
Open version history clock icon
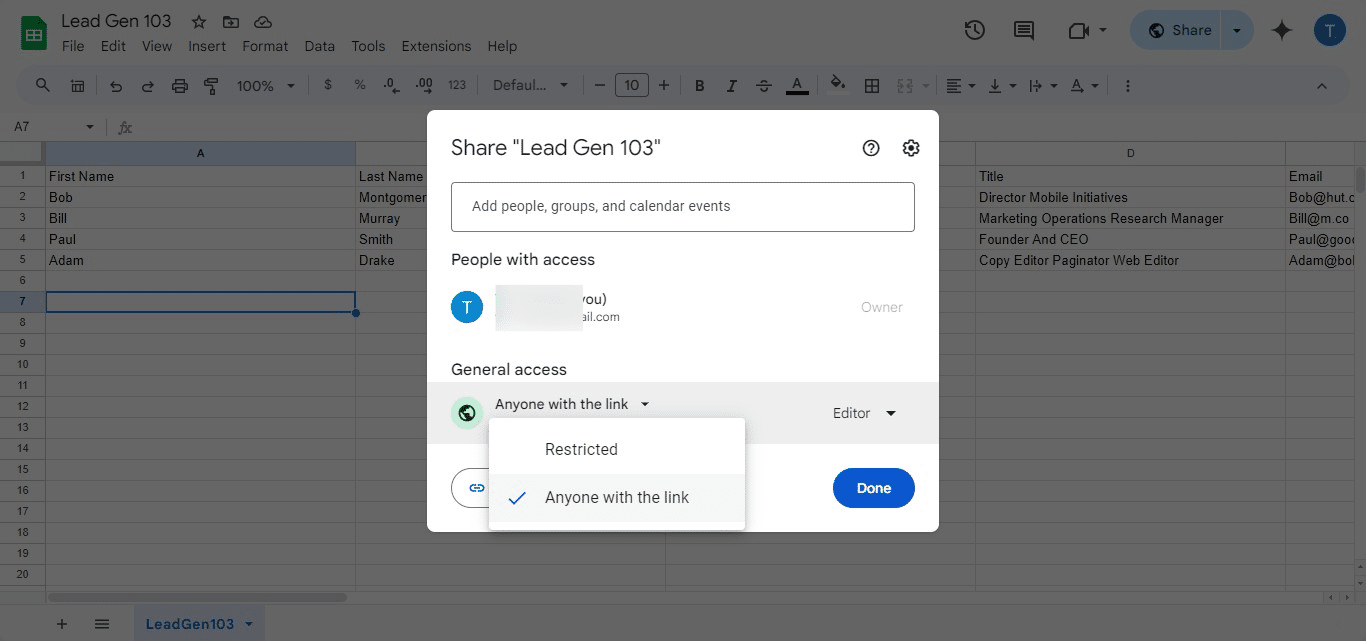(x=974, y=30)
